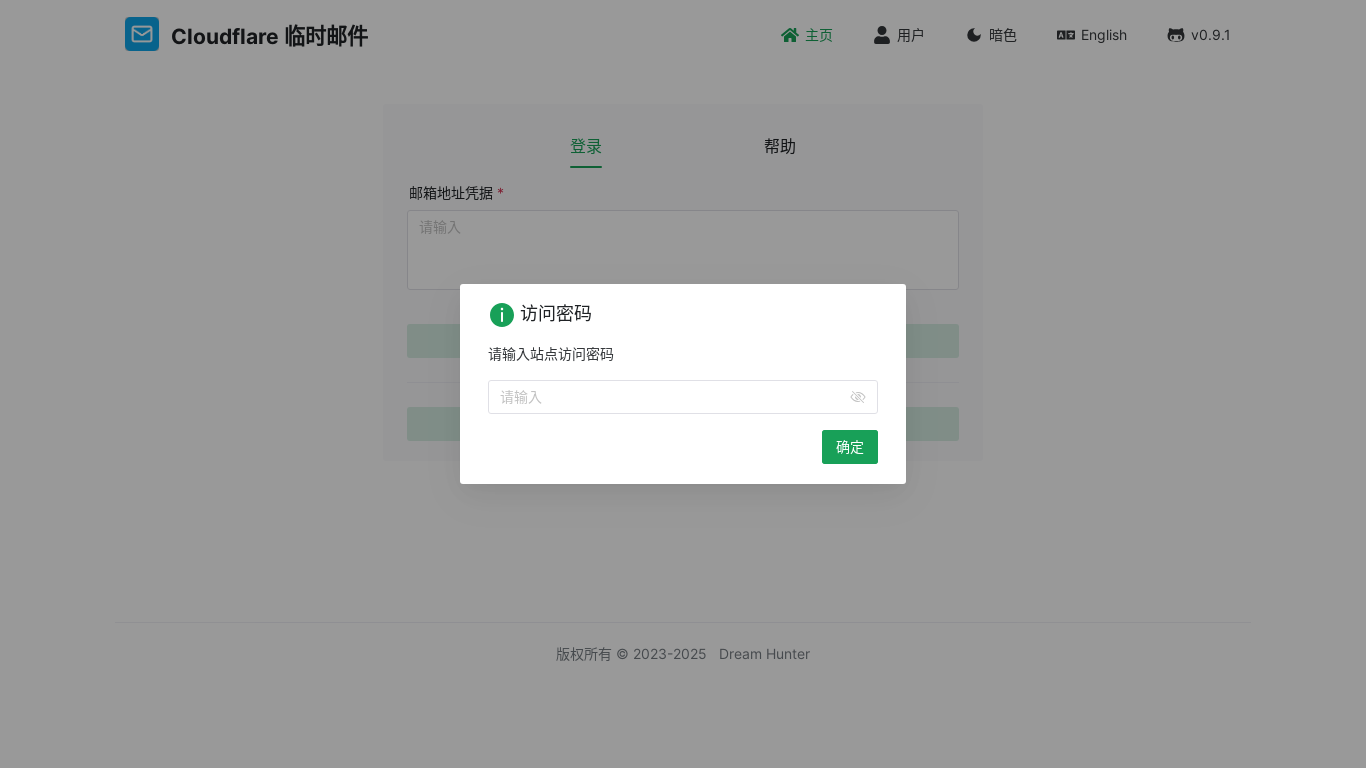Image resolution: width=1366 pixels, height=768 pixels.
Task: Click the house icon beside 主页
Action: coord(790,35)
